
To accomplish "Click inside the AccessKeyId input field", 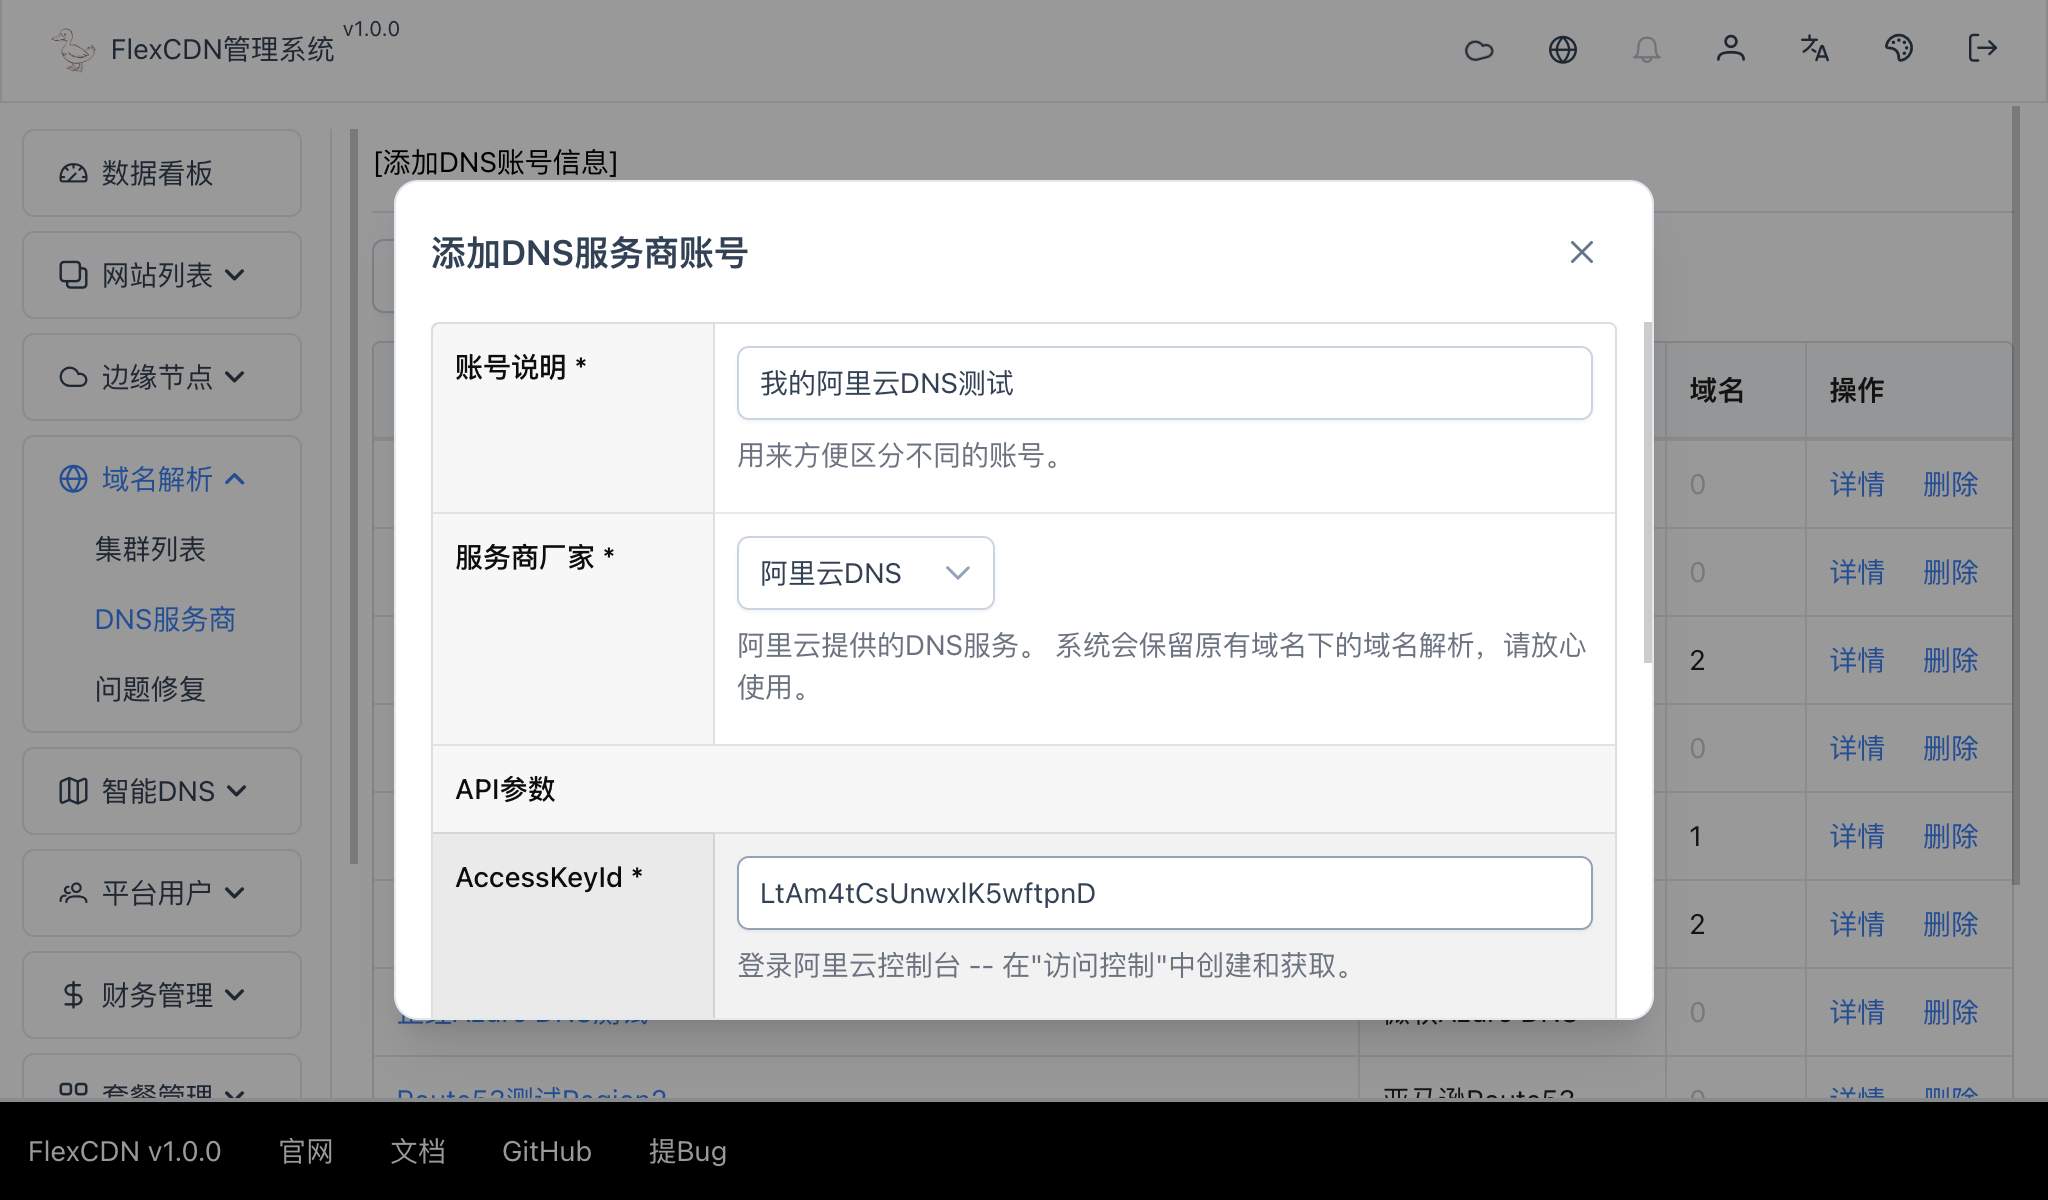I will pos(1163,893).
